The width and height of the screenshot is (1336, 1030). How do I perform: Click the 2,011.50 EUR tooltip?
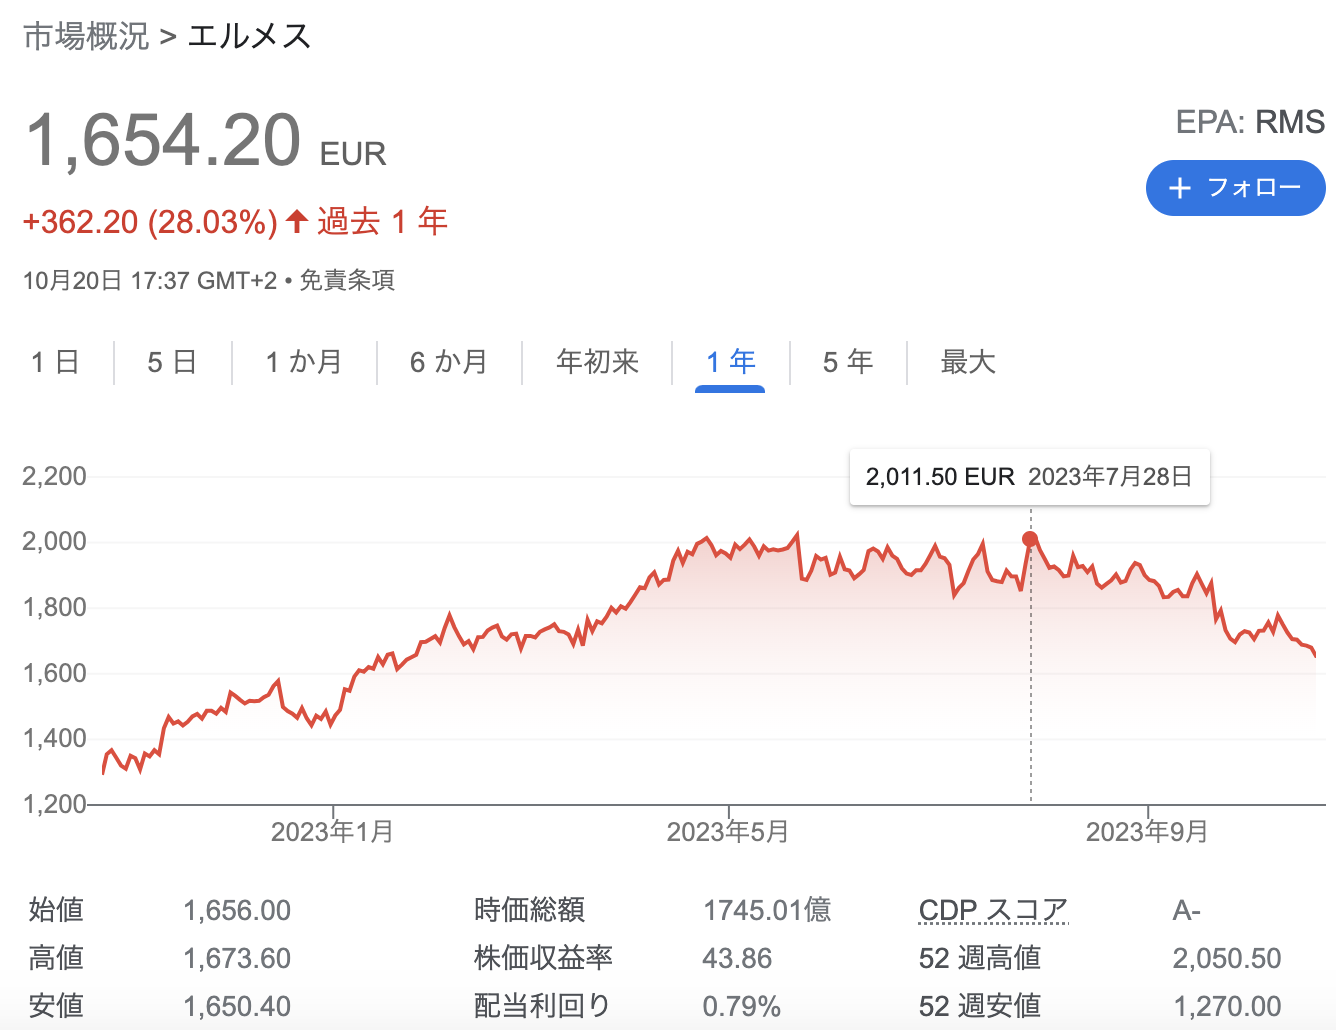[1029, 477]
